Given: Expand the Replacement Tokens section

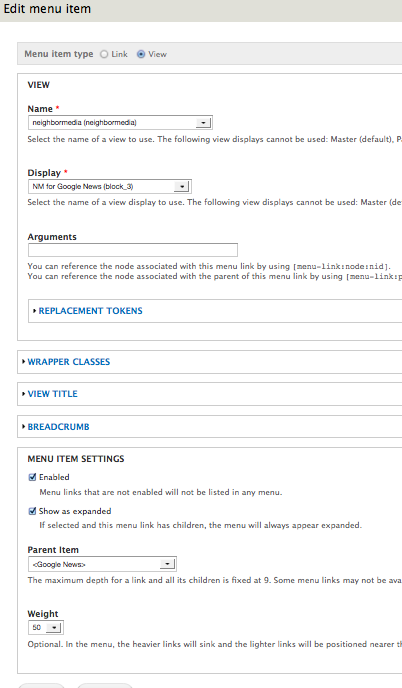Looking at the screenshot, I should click(90, 311).
